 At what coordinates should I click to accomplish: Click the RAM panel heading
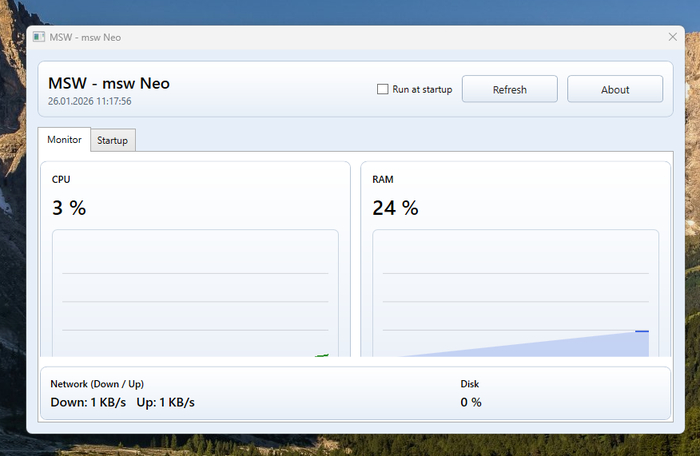pos(383,180)
